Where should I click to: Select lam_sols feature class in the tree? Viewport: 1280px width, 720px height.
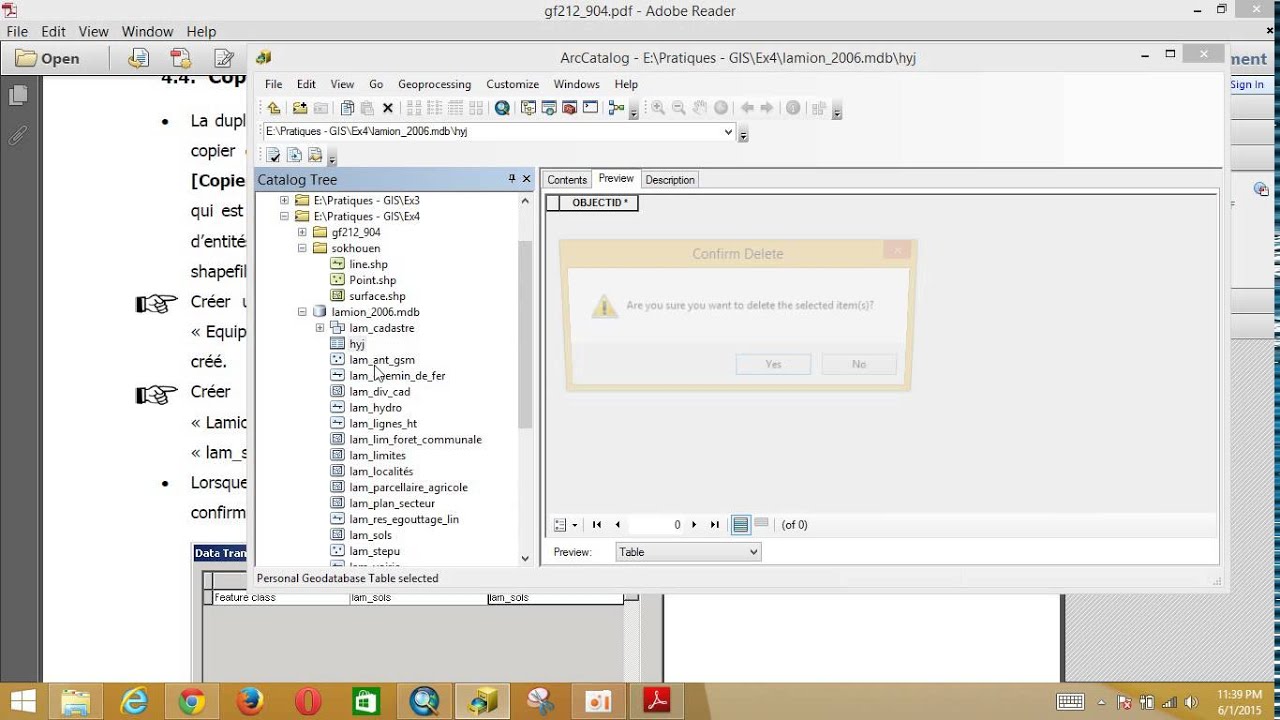pyautogui.click(x=370, y=536)
